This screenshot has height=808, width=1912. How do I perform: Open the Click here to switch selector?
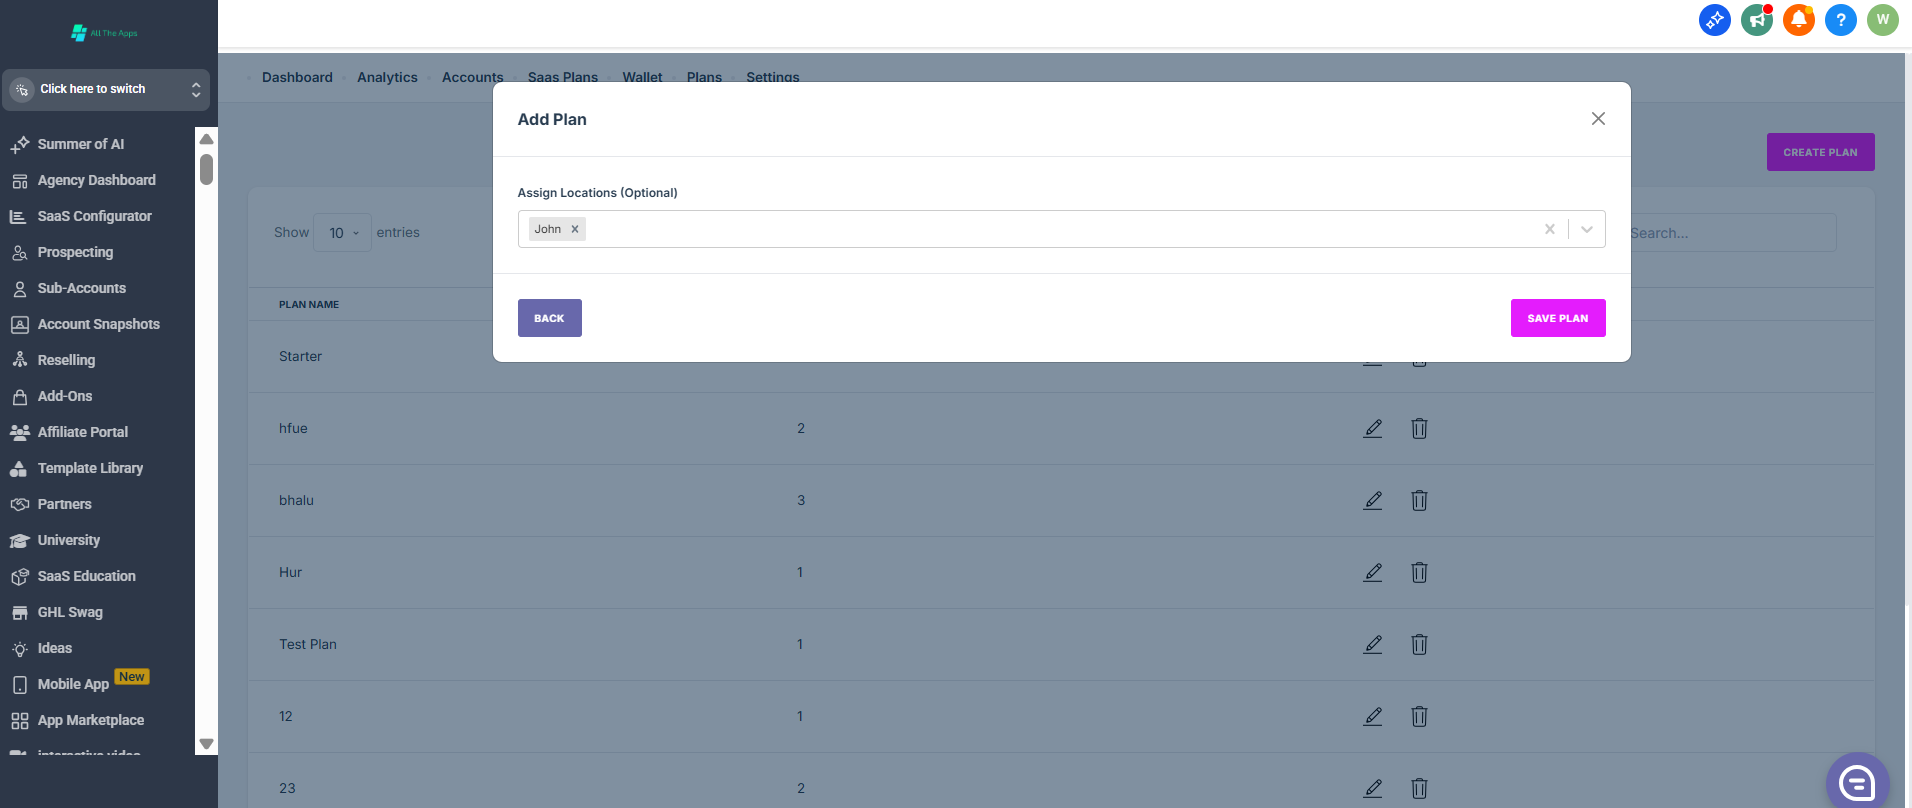(x=106, y=89)
